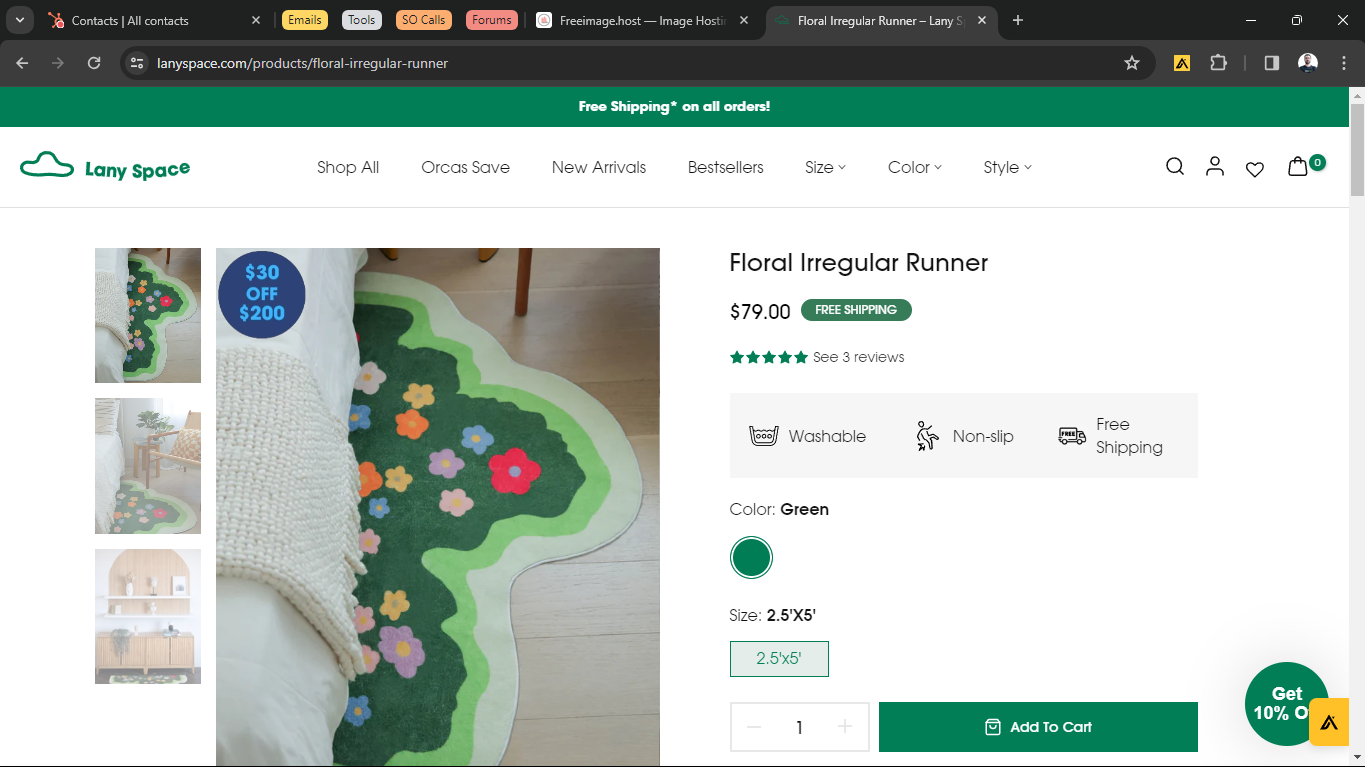
Task: Expand the Size menu dropdown
Action: pos(825,167)
